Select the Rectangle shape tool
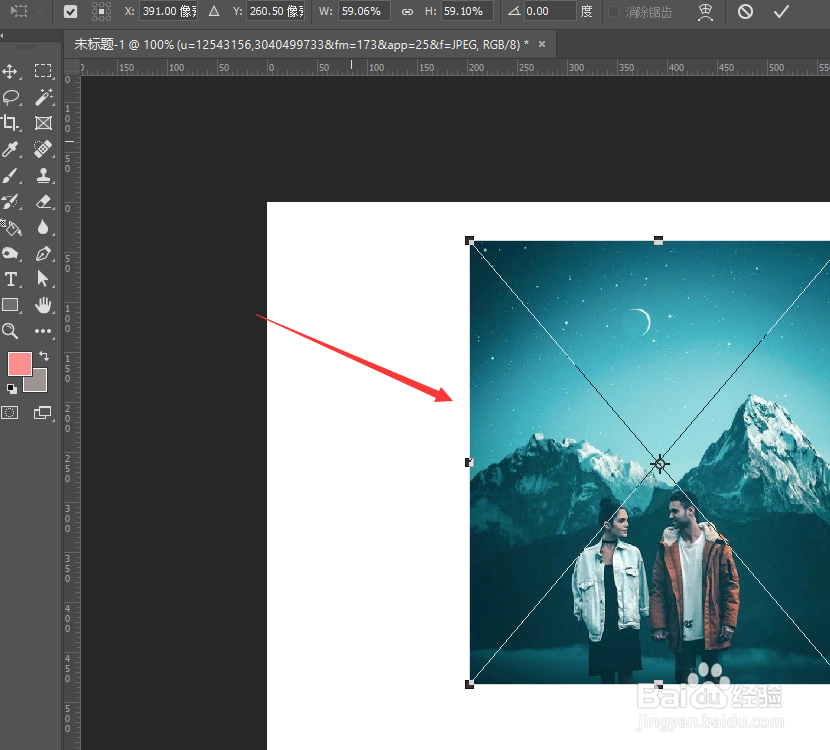The image size is (830, 750). pyautogui.click(x=10, y=305)
